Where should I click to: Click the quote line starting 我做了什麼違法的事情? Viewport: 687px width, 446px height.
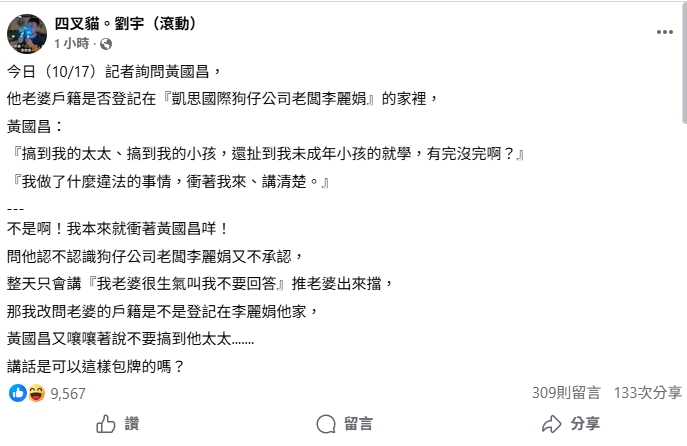pyautogui.click(x=168, y=182)
